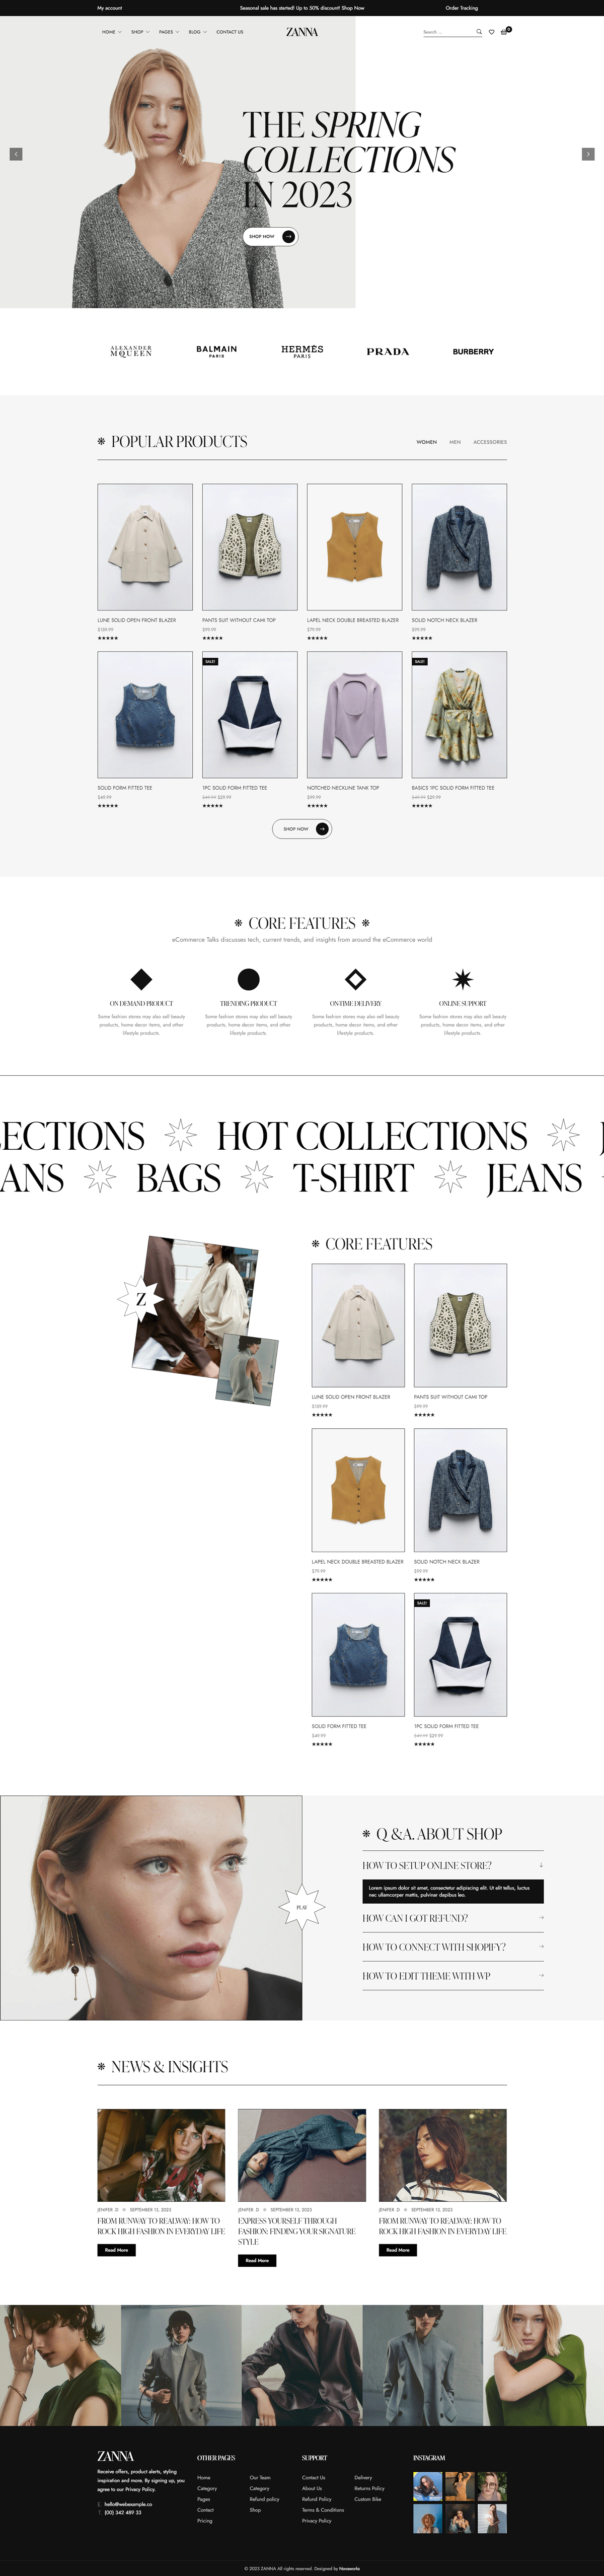604x2576 pixels.
Task: Expand the Pages navigation dropdown
Action: [169, 32]
